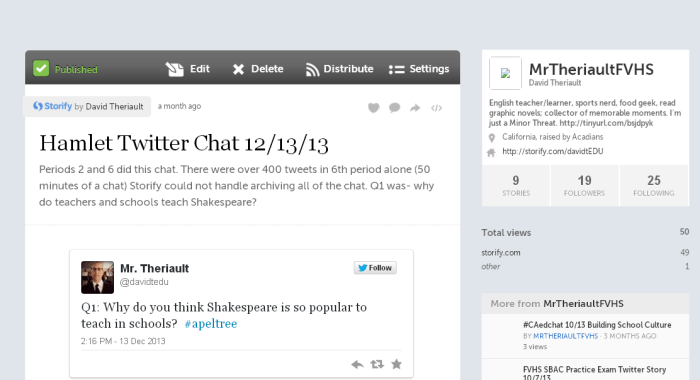The height and width of the screenshot is (380, 700).
Task: Open http://storify.com/davidtEDU link
Action: coord(553,151)
